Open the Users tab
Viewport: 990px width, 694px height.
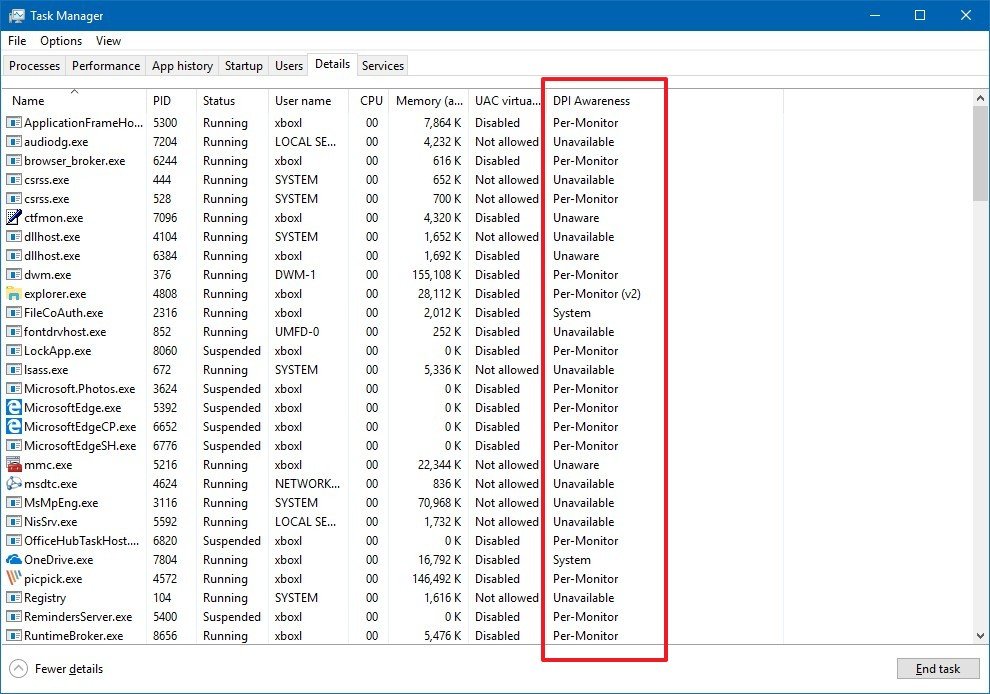[289, 66]
